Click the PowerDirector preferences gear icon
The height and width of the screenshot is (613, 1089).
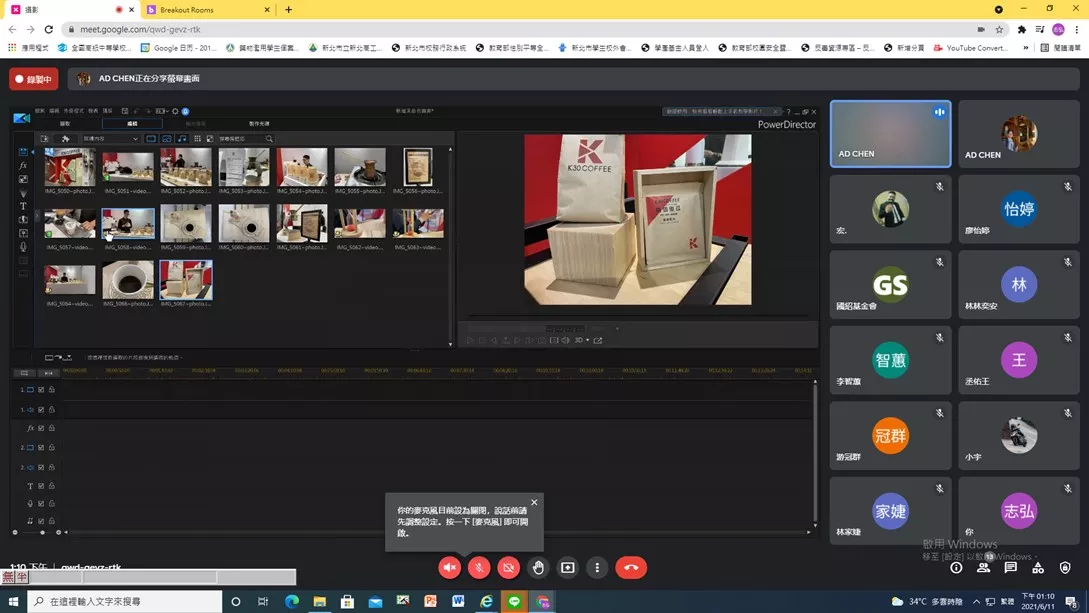coord(175,111)
